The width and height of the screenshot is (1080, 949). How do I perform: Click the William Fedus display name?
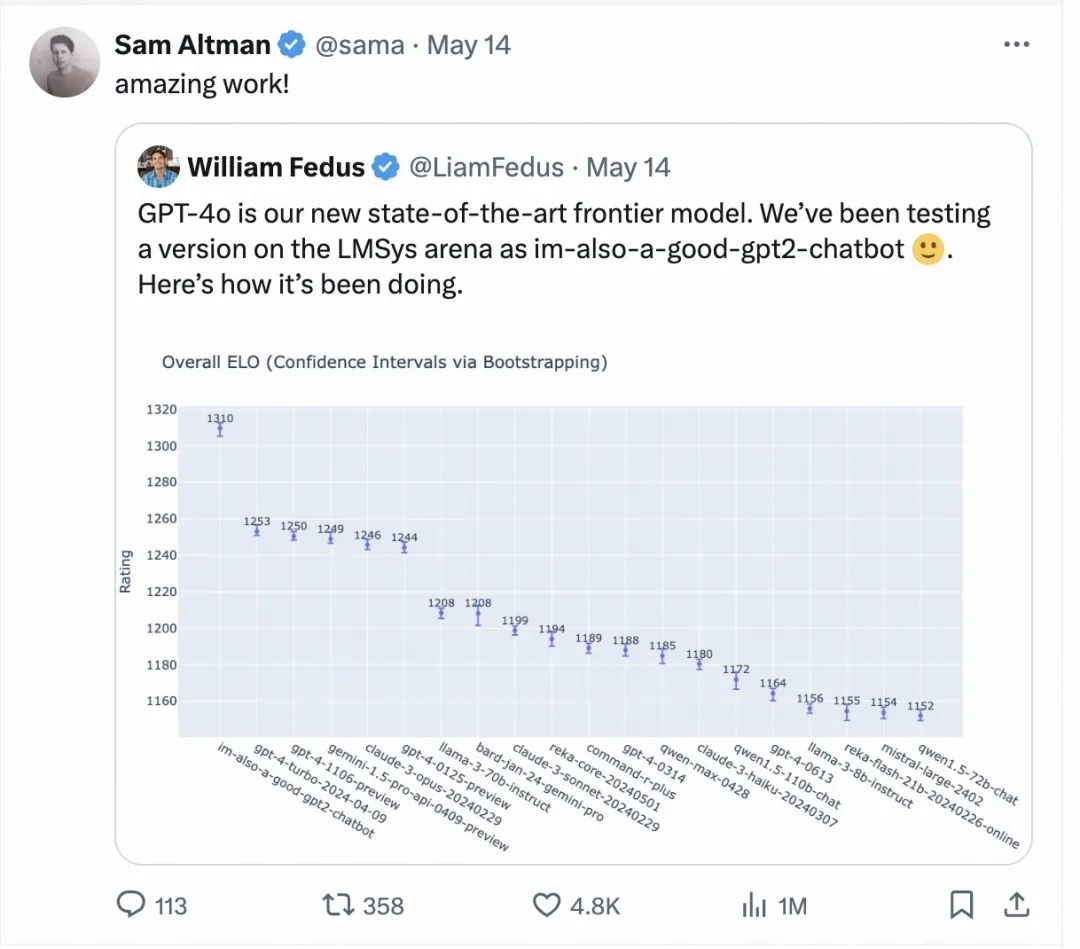[276, 167]
